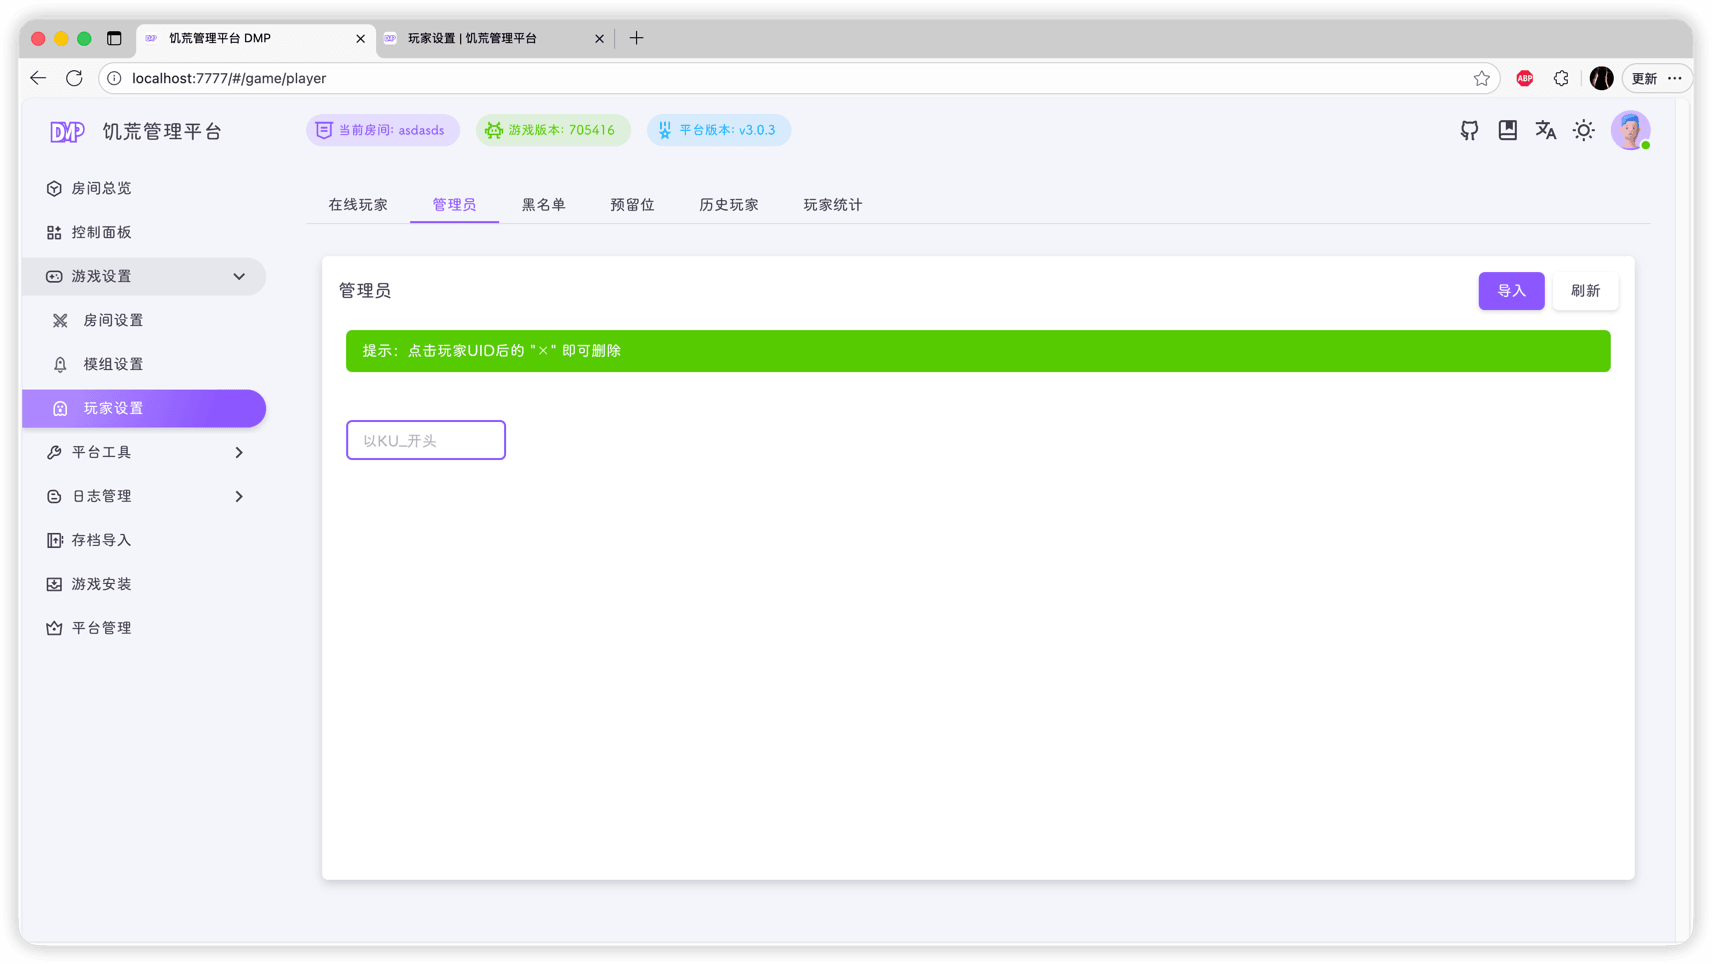Switch to the 黑名单 tab
The height and width of the screenshot is (964, 1712).
coord(543,205)
